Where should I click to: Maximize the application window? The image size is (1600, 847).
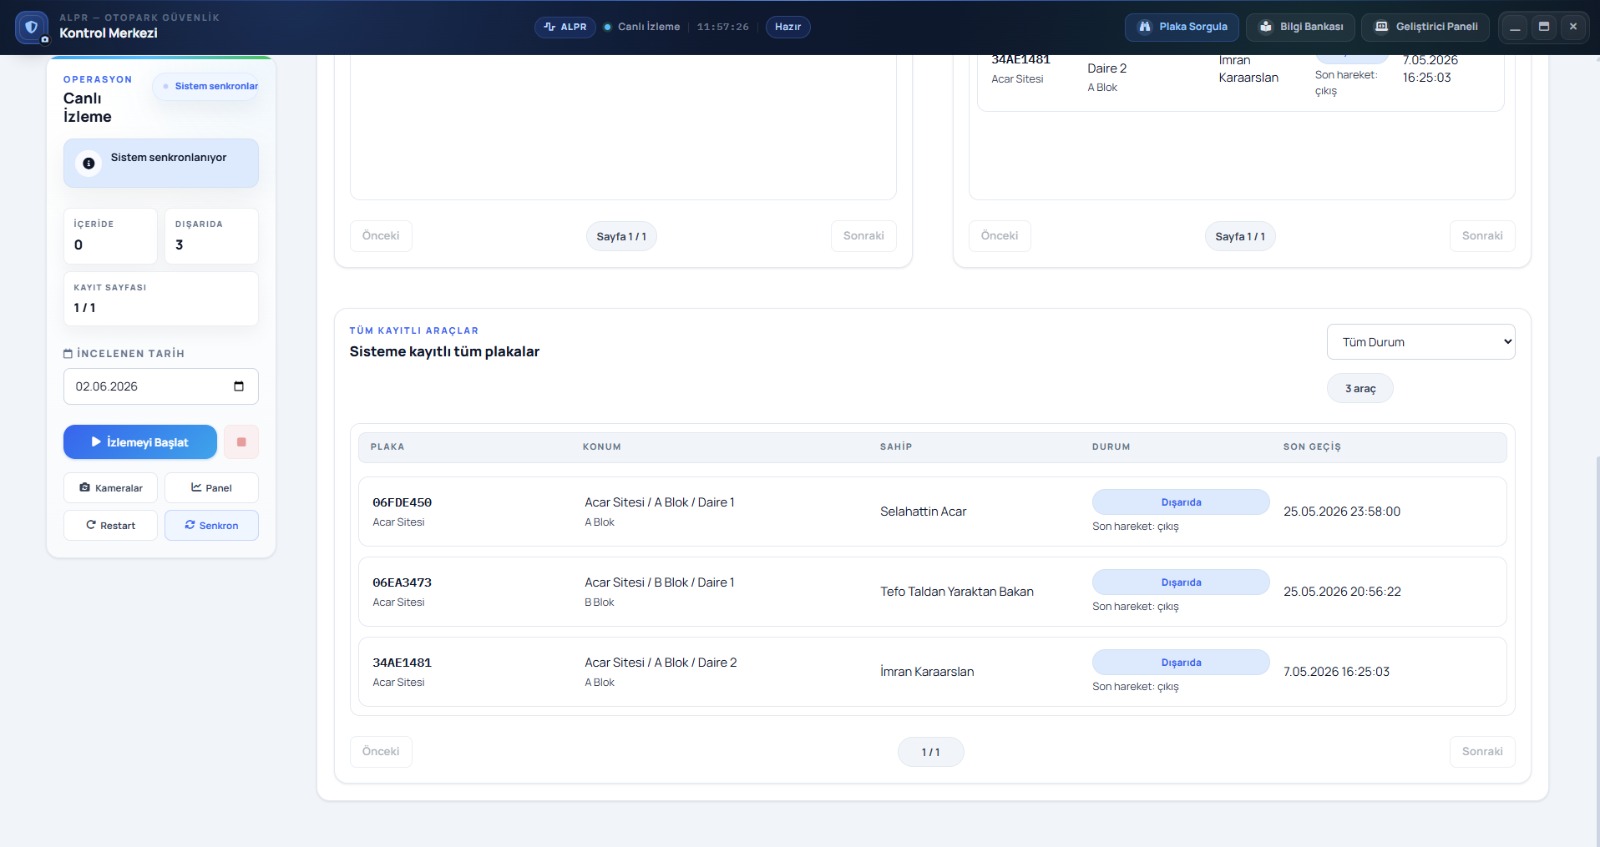click(1544, 27)
